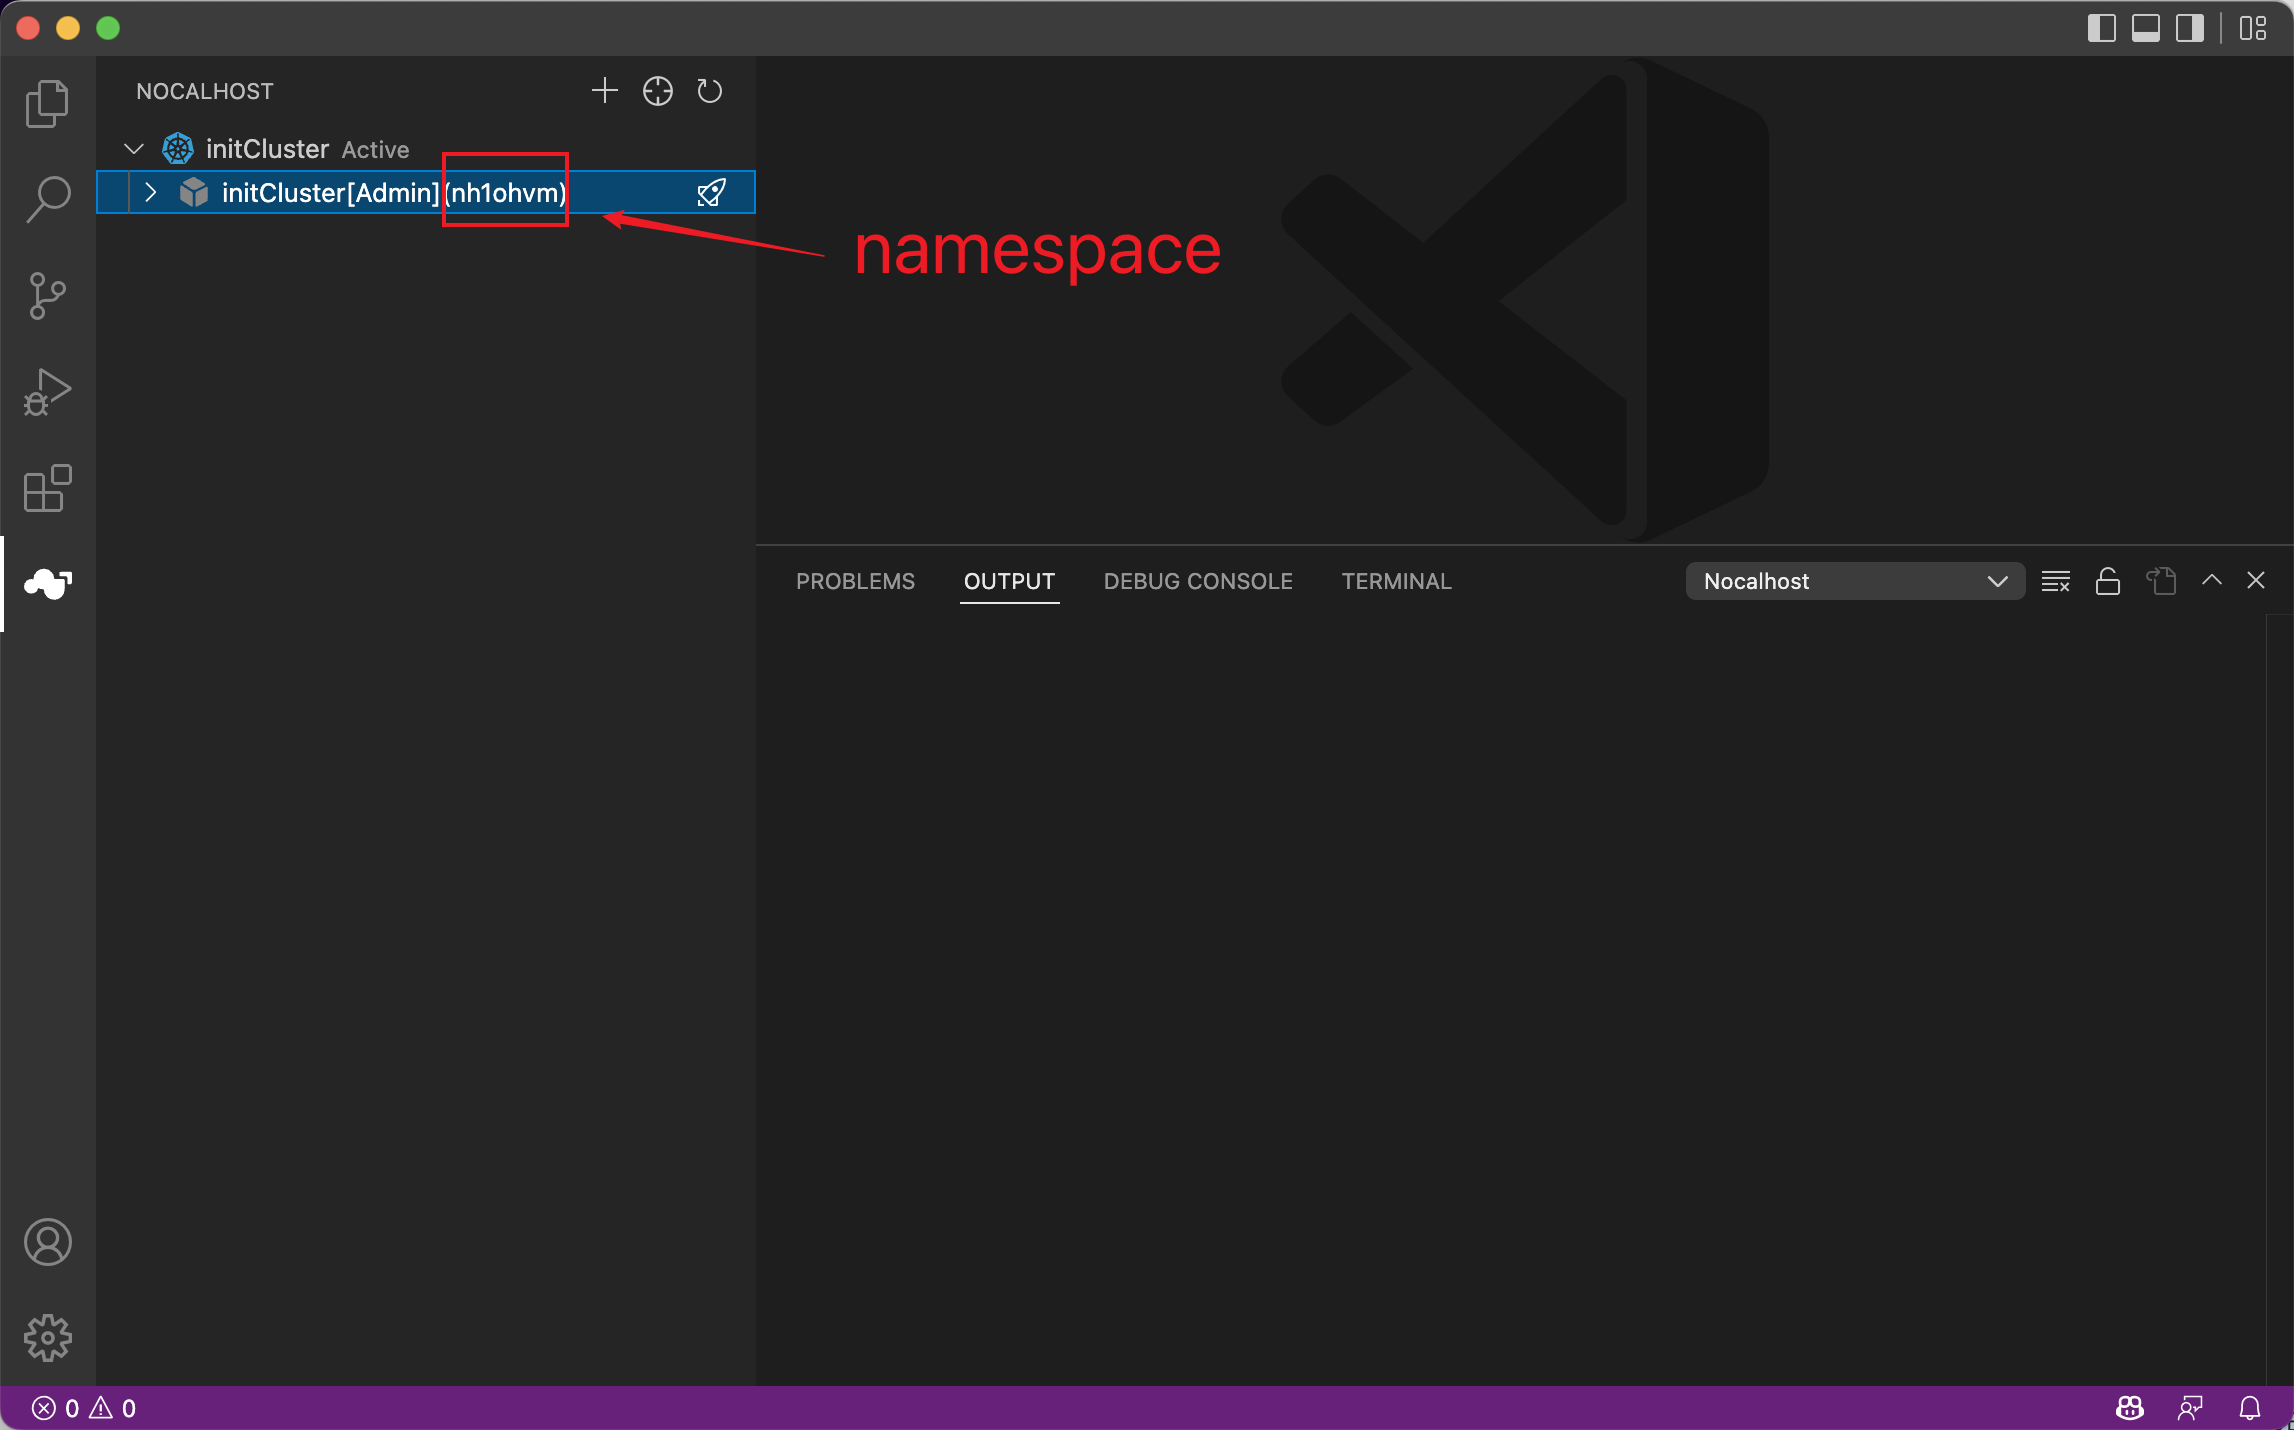Switch to the PROBLEMS tab

855,581
